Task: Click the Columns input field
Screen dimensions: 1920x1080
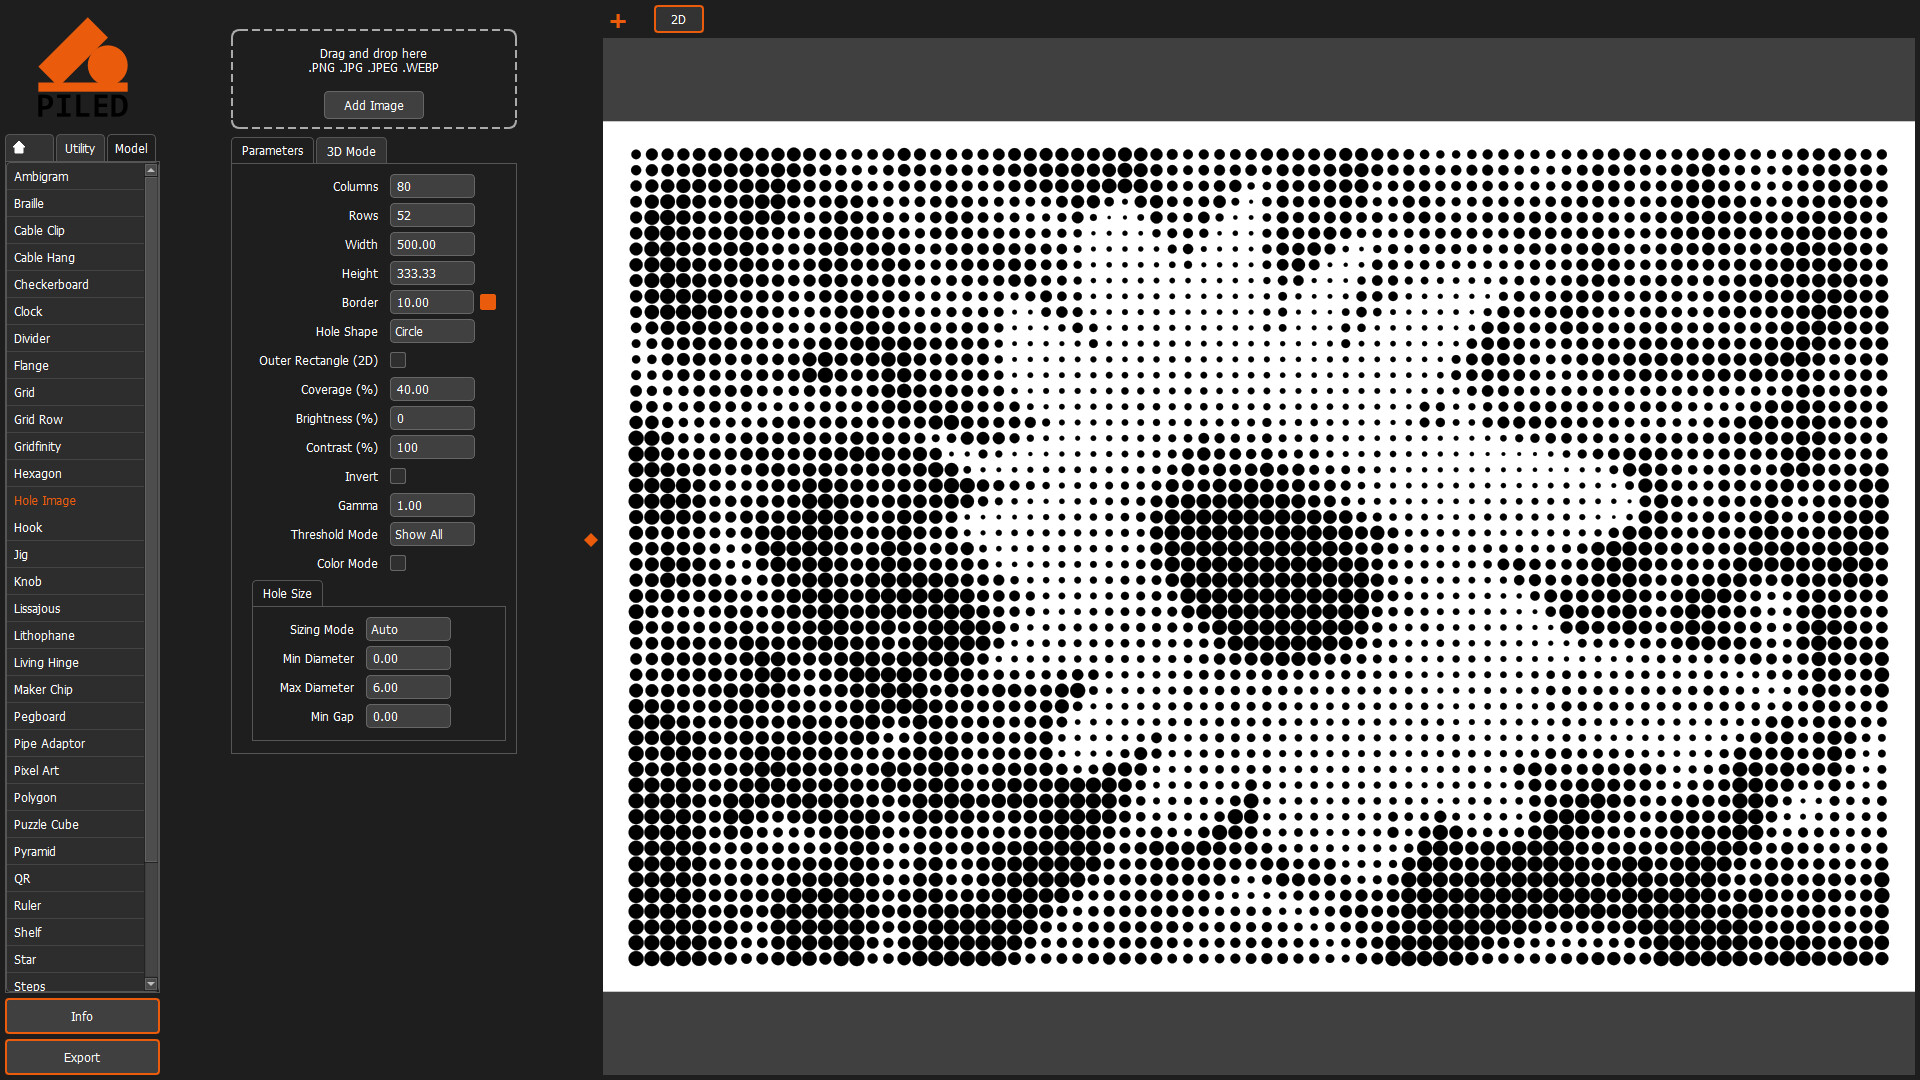Action: 431,186
